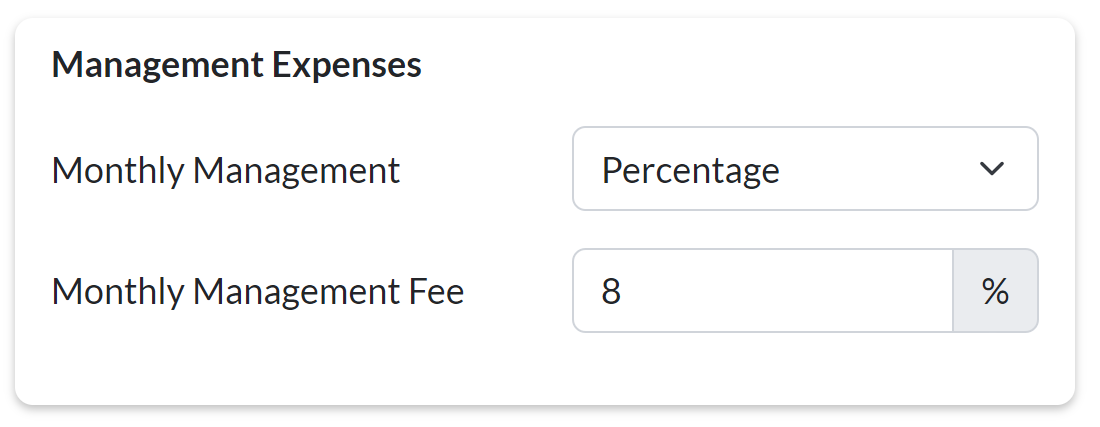This screenshot has height=427, width=1100.
Task: Click empty space inside fee input
Action: pos(800,291)
